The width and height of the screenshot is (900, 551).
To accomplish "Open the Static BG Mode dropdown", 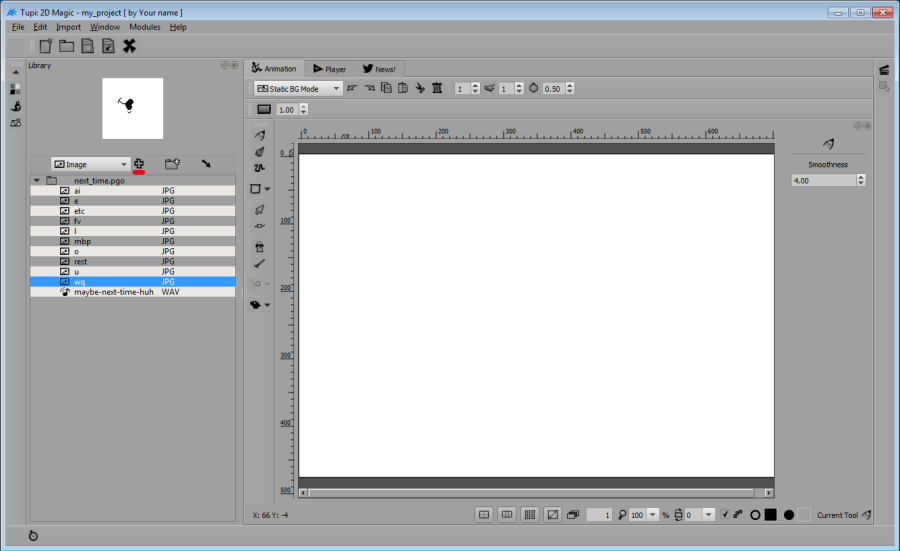I will (297, 88).
